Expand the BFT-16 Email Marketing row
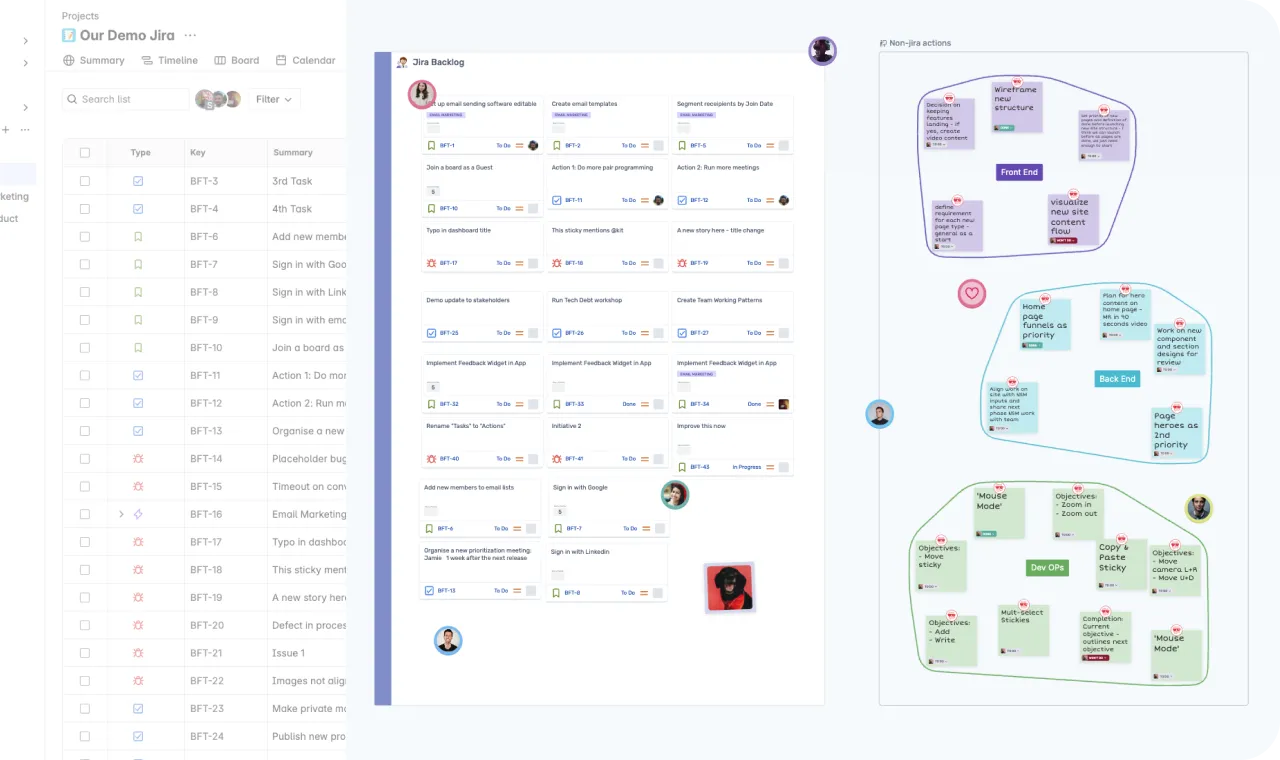Screen dimensions: 1280x760 (121, 514)
